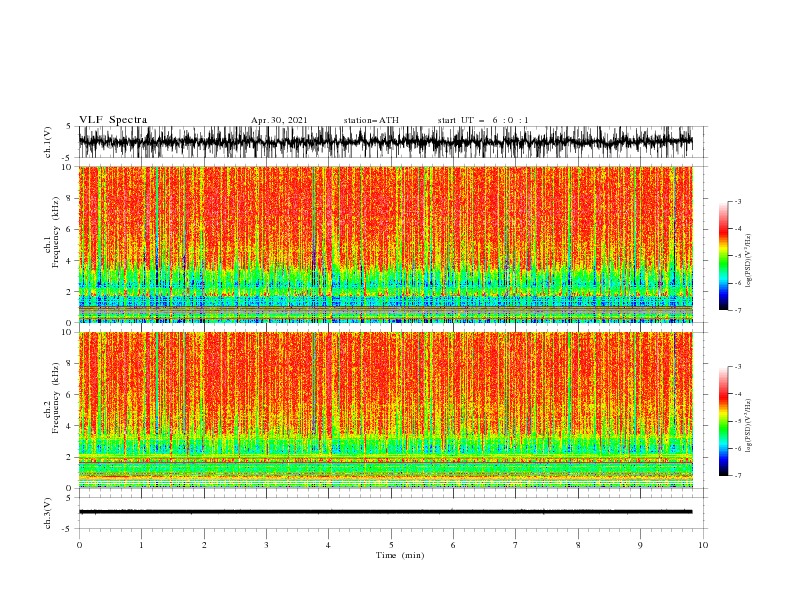Click the 'station=ATH' header label

[x=371, y=120]
